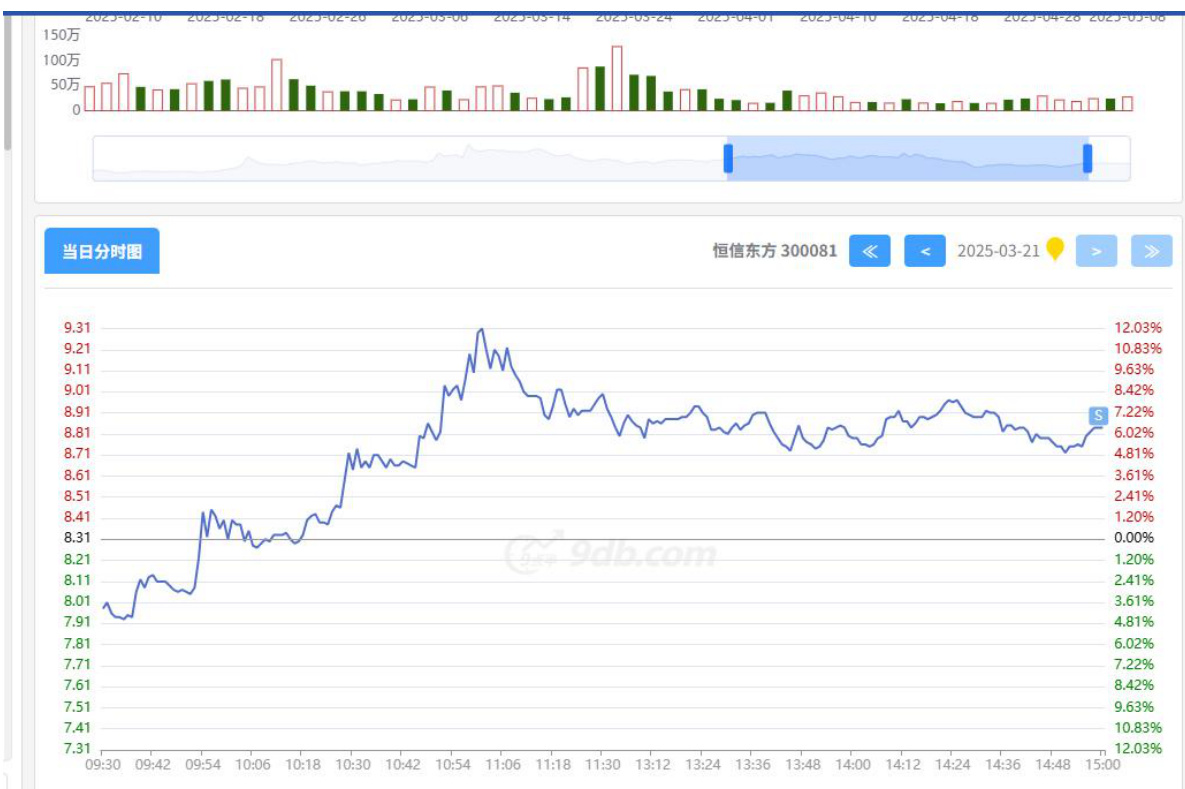
Task: Click the line start point at 09:30
Action: coord(104,606)
